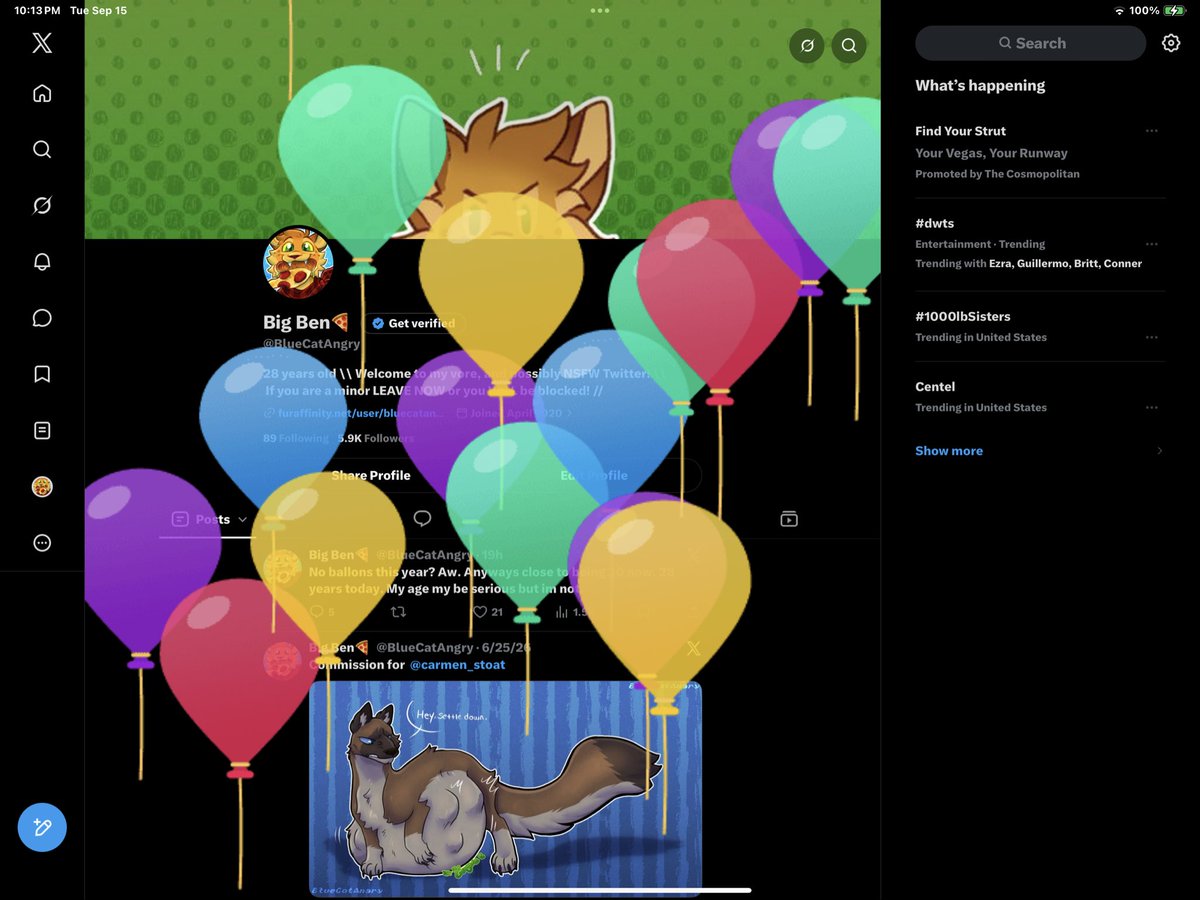1200x900 pixels.
Task: Open settings gear next to Search field
Action: point(1171,43)
